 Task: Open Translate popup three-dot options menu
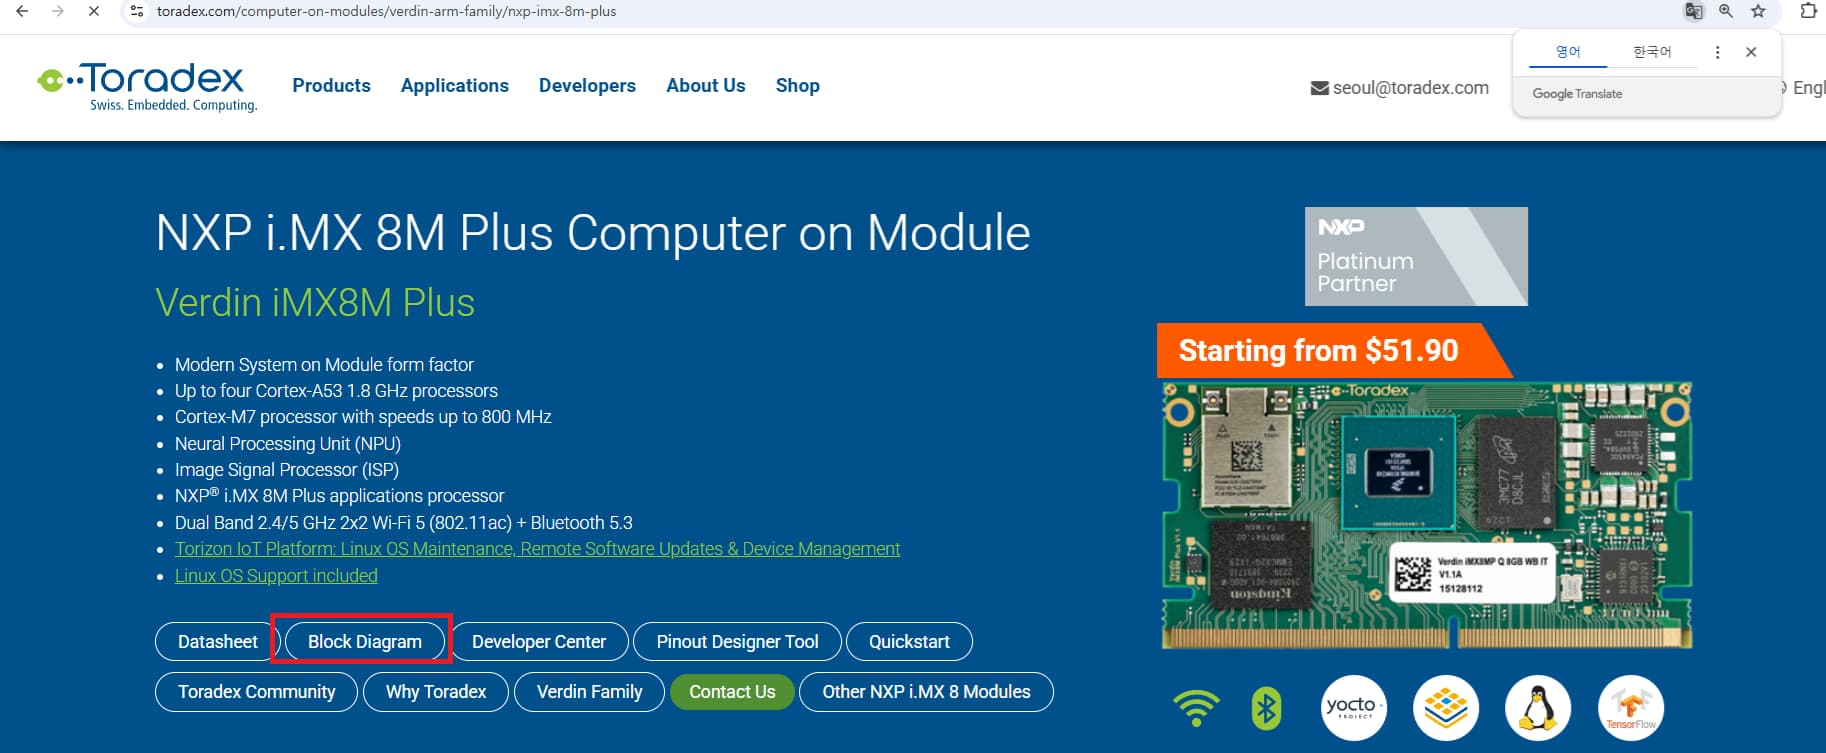(x=1717, y=52)
